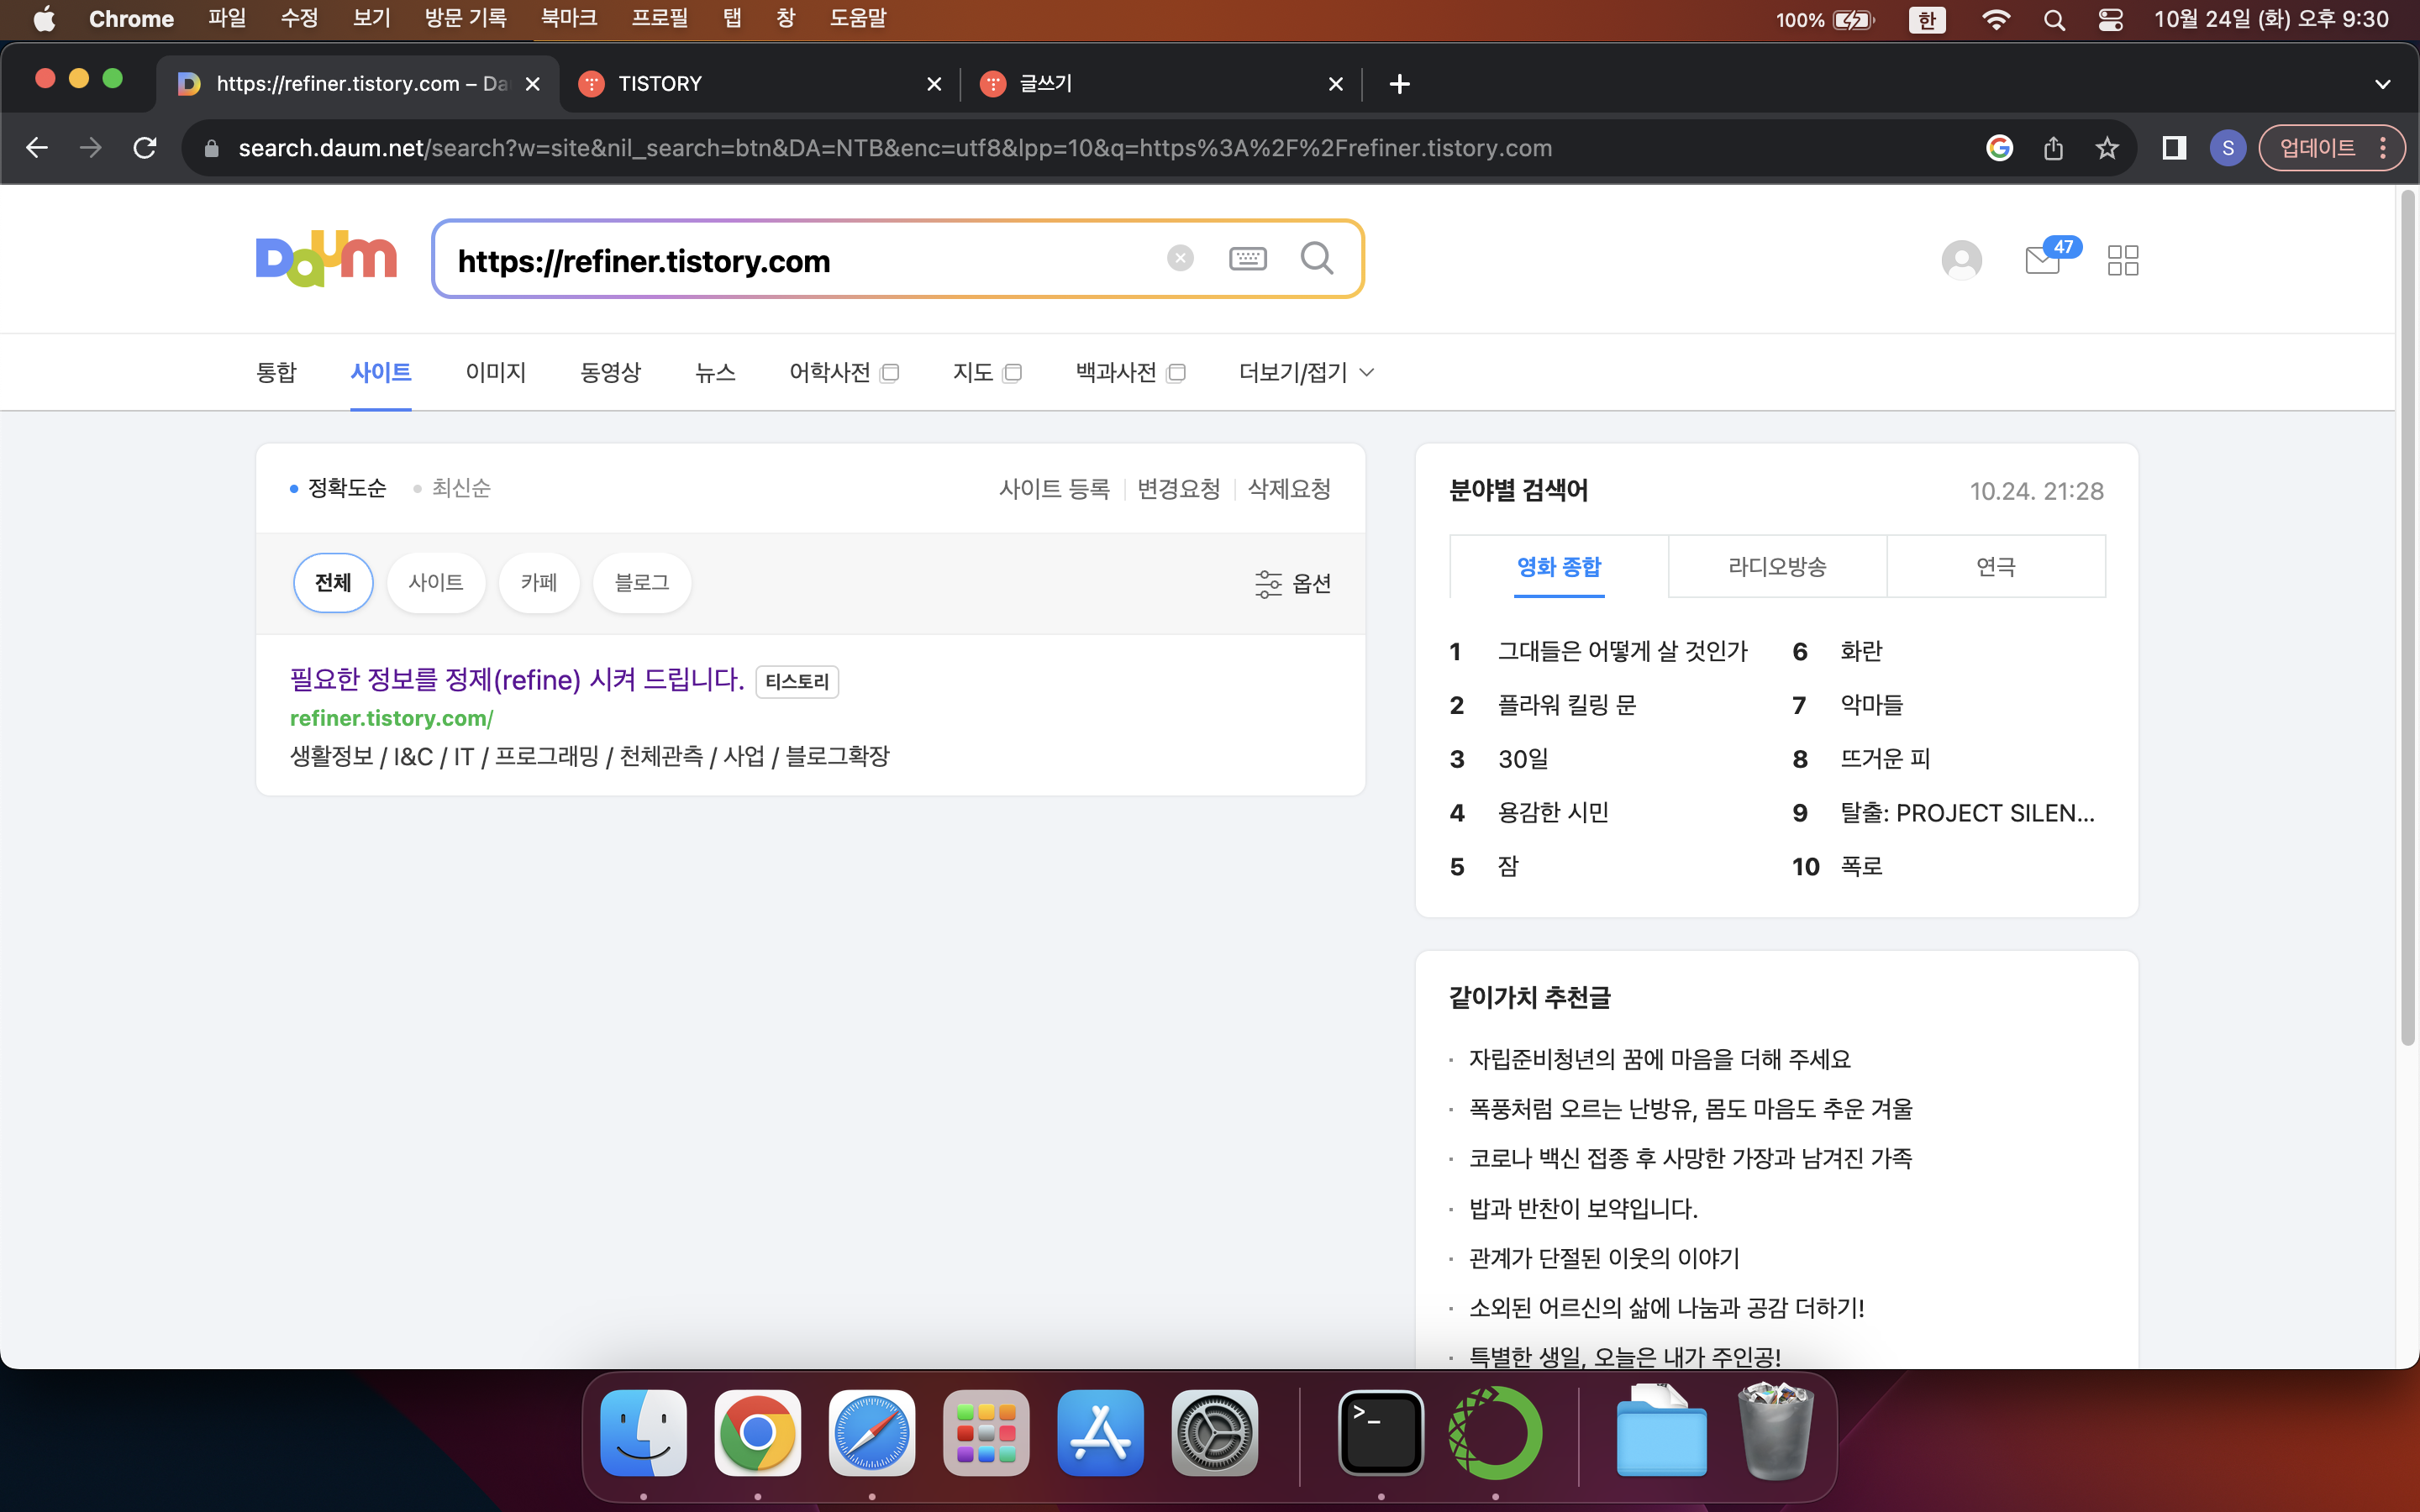Open the refiner.tistory.com result title link

516,680
